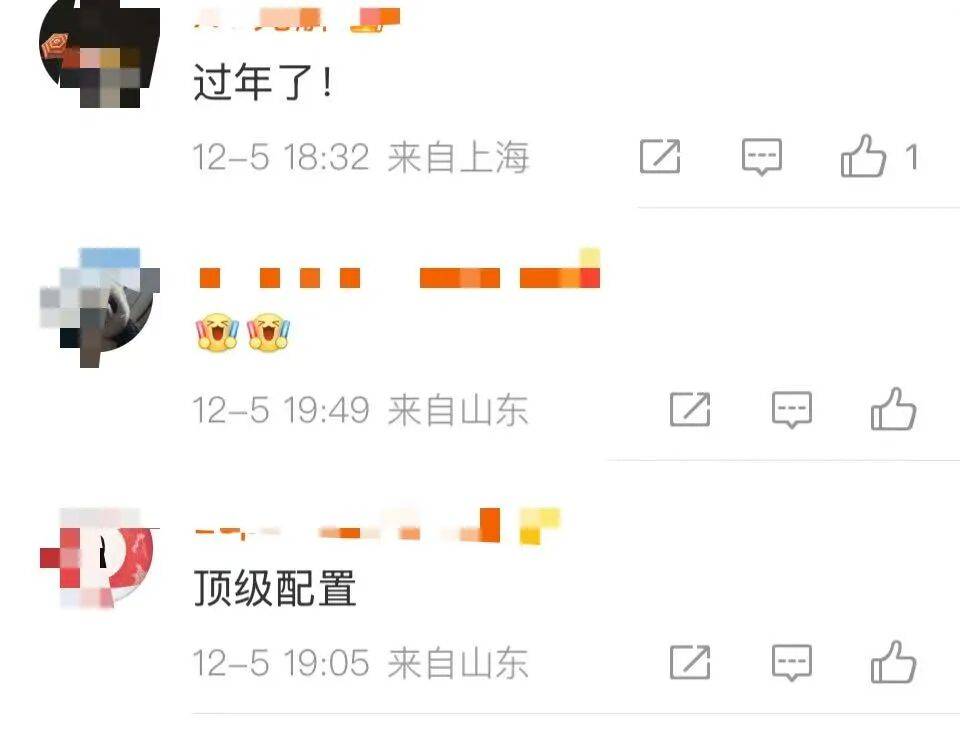Select the 顶级配置 comment text

coord(275,588)
